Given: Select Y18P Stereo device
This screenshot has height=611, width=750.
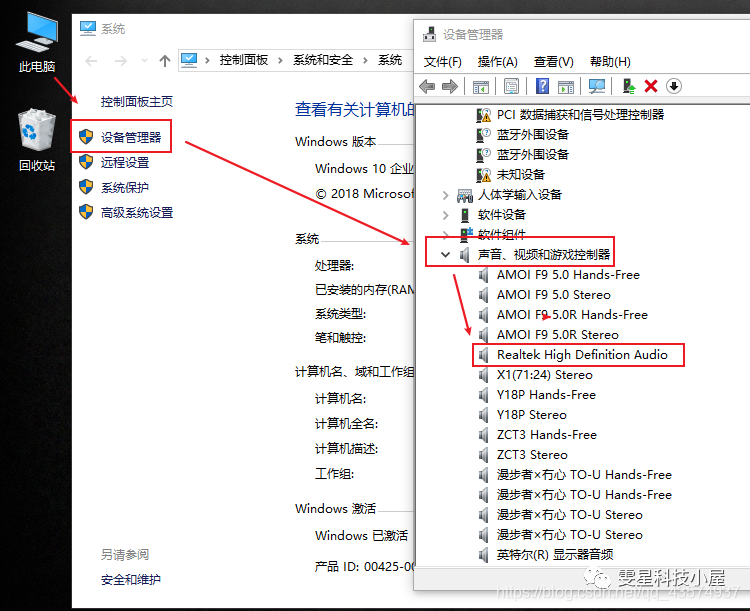Looking at the screenshot, I should pyautogui.click(x=532, y=415).
